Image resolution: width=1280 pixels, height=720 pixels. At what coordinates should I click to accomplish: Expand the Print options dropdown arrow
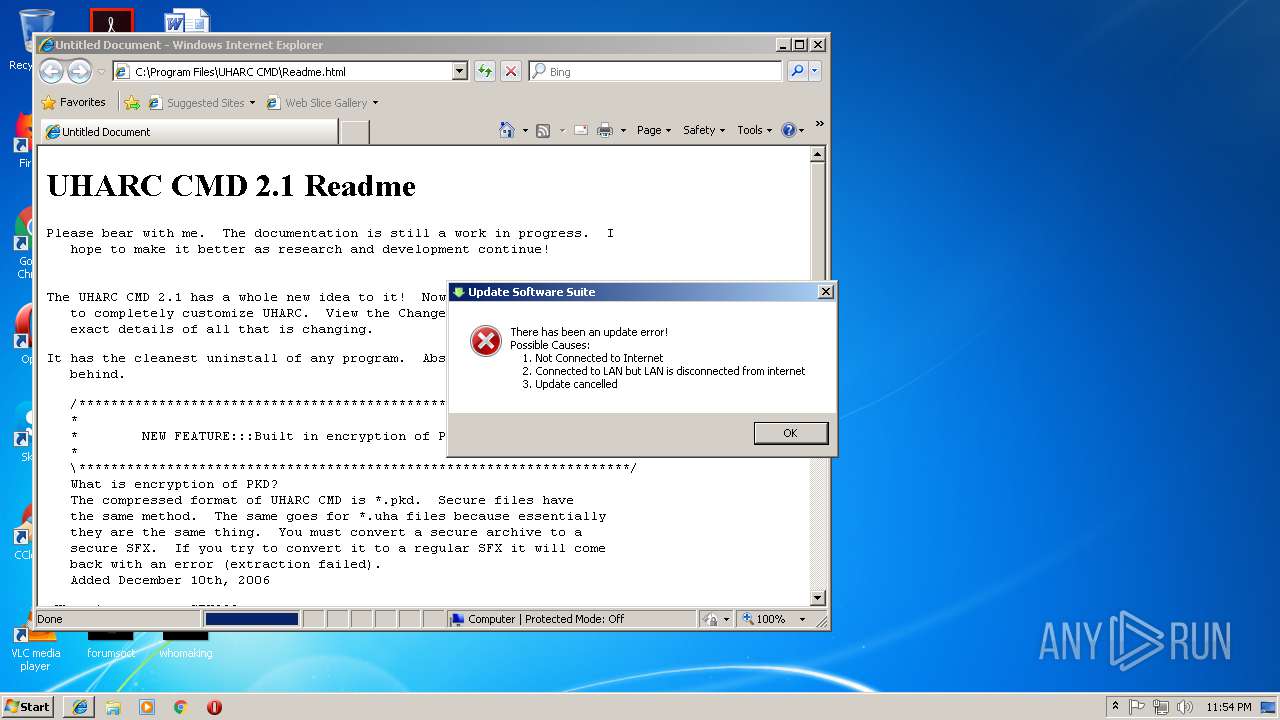(x=623, y=131)
